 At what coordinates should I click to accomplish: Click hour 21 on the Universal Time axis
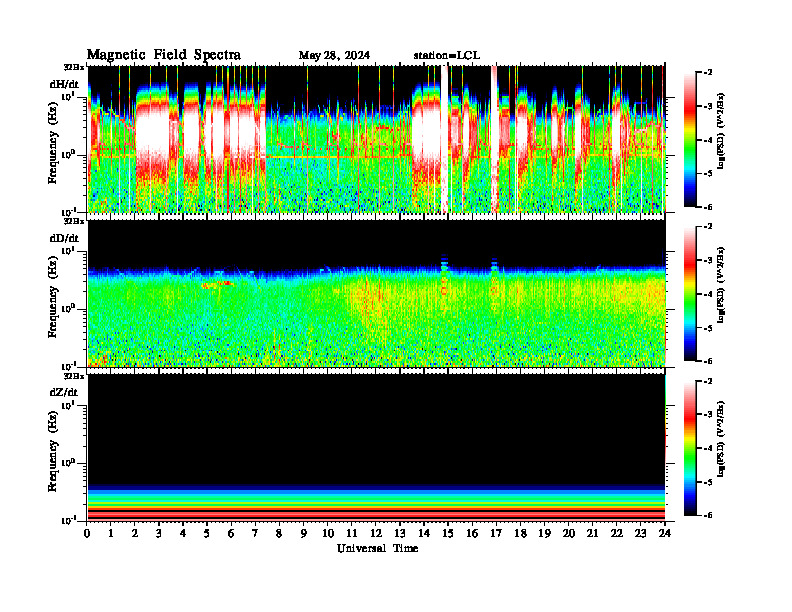(592, 533)
